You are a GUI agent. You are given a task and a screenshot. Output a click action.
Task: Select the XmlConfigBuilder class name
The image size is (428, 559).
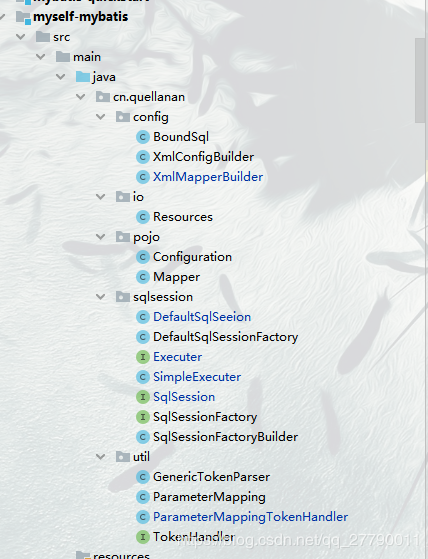click(203, 157)
